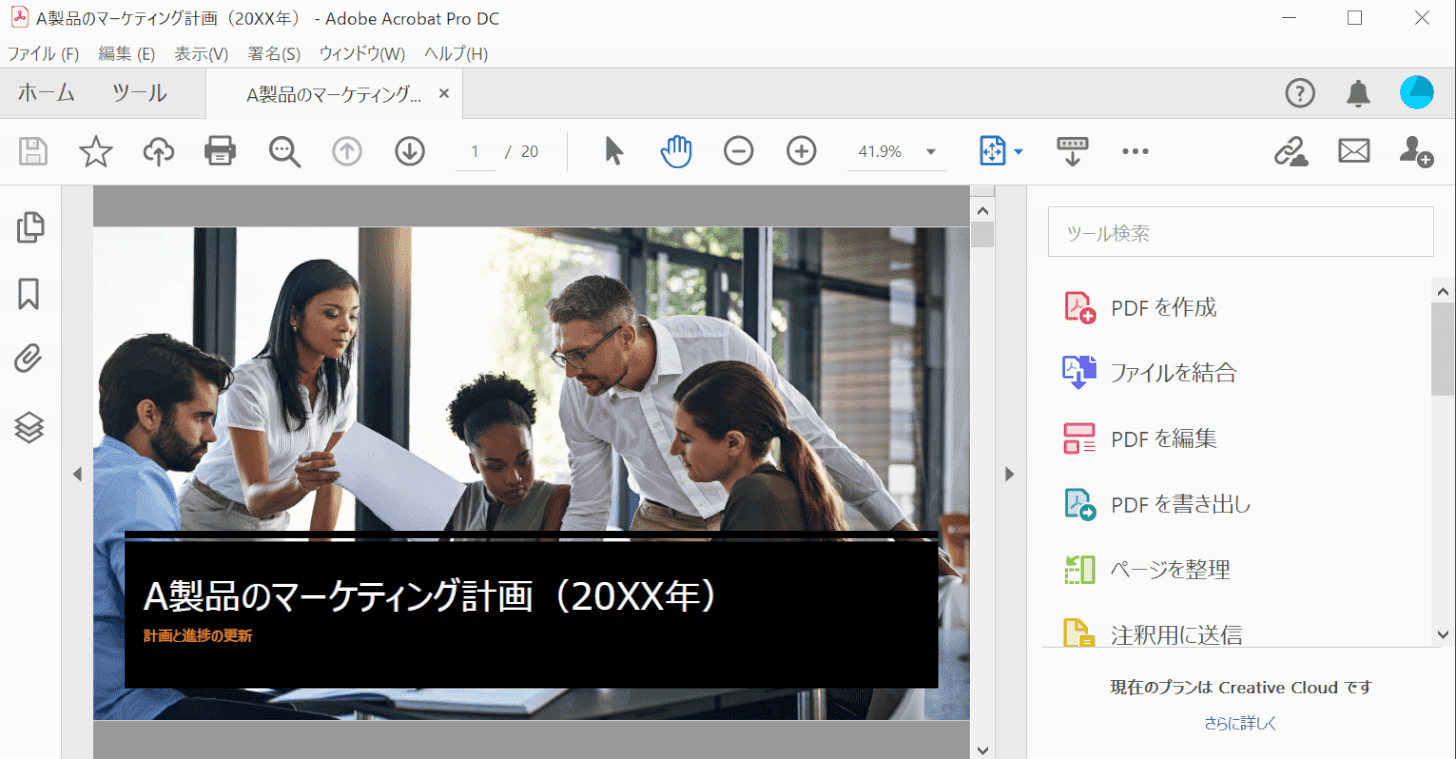The image size is (1456, 759).
Task: Click tools pane scrollbar down arrow
Action: coord(1443,634)
